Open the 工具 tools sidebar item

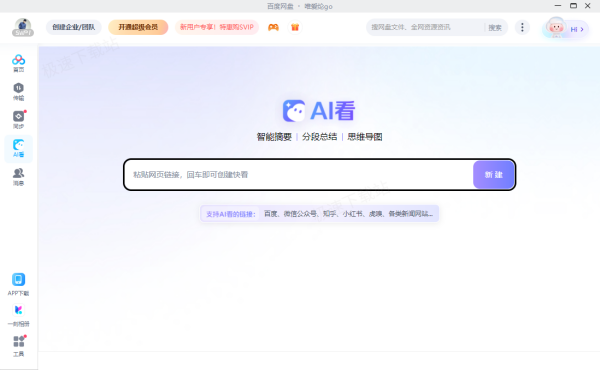18,346
